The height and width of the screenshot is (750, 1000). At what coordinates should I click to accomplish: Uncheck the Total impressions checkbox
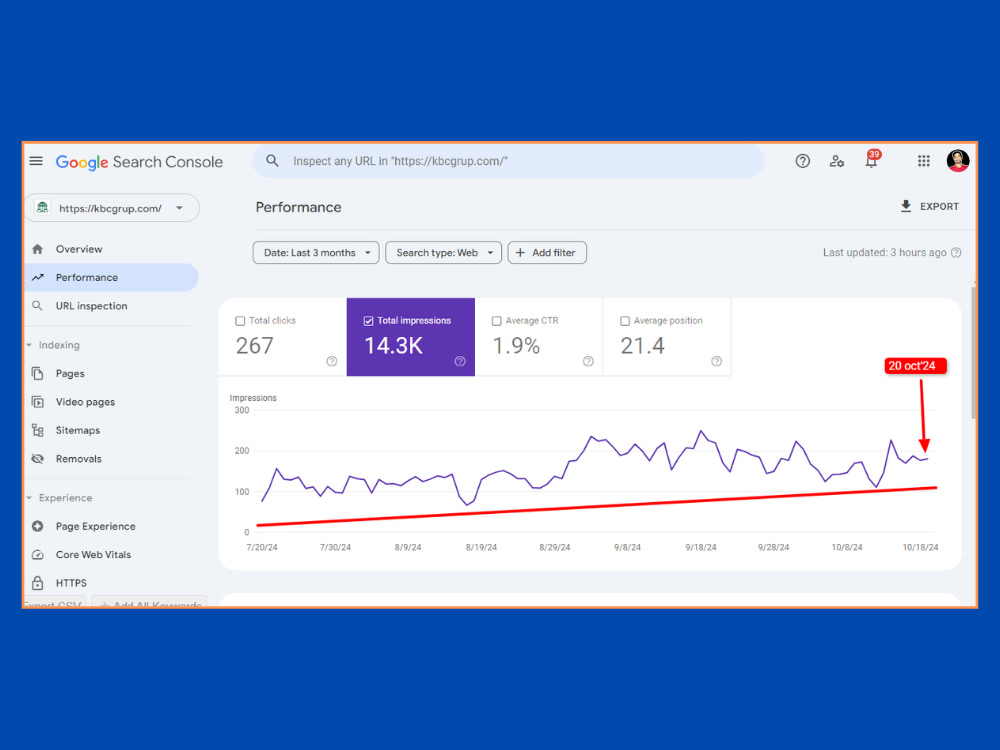pos(369,321)
